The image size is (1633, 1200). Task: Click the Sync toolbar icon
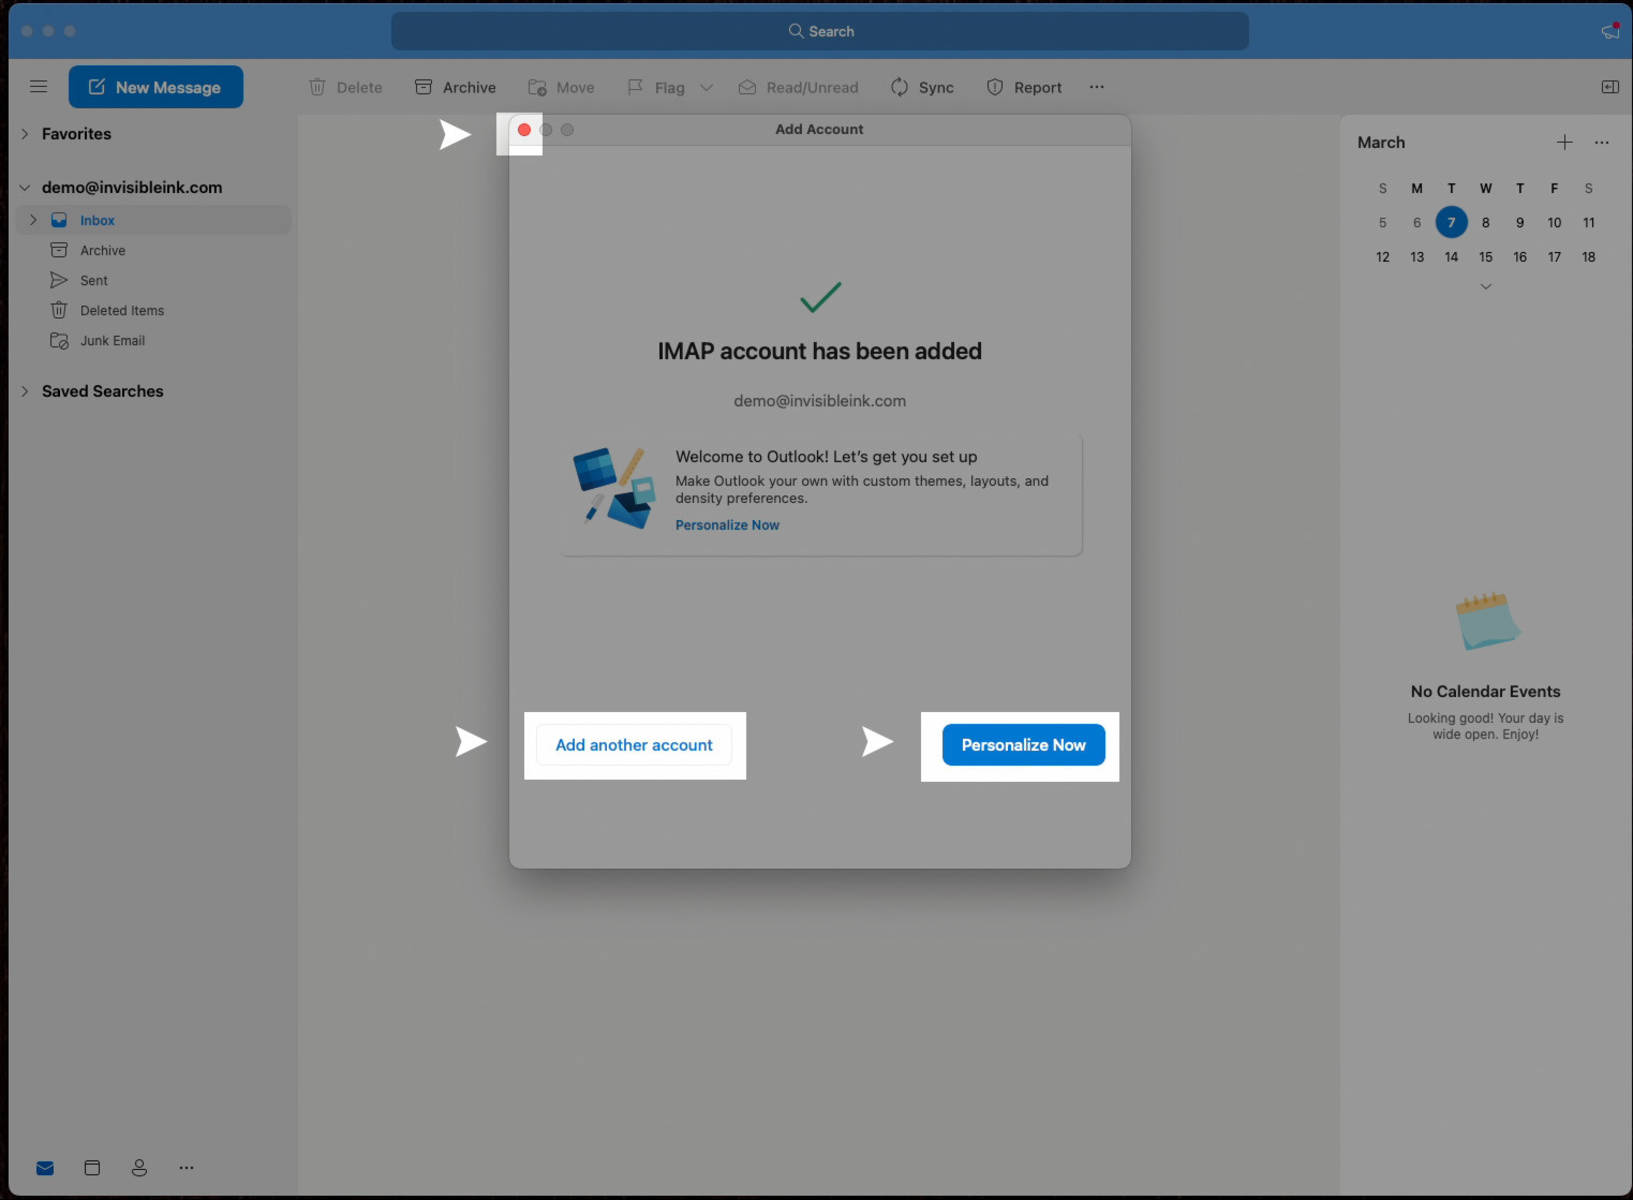click(899, 87)
